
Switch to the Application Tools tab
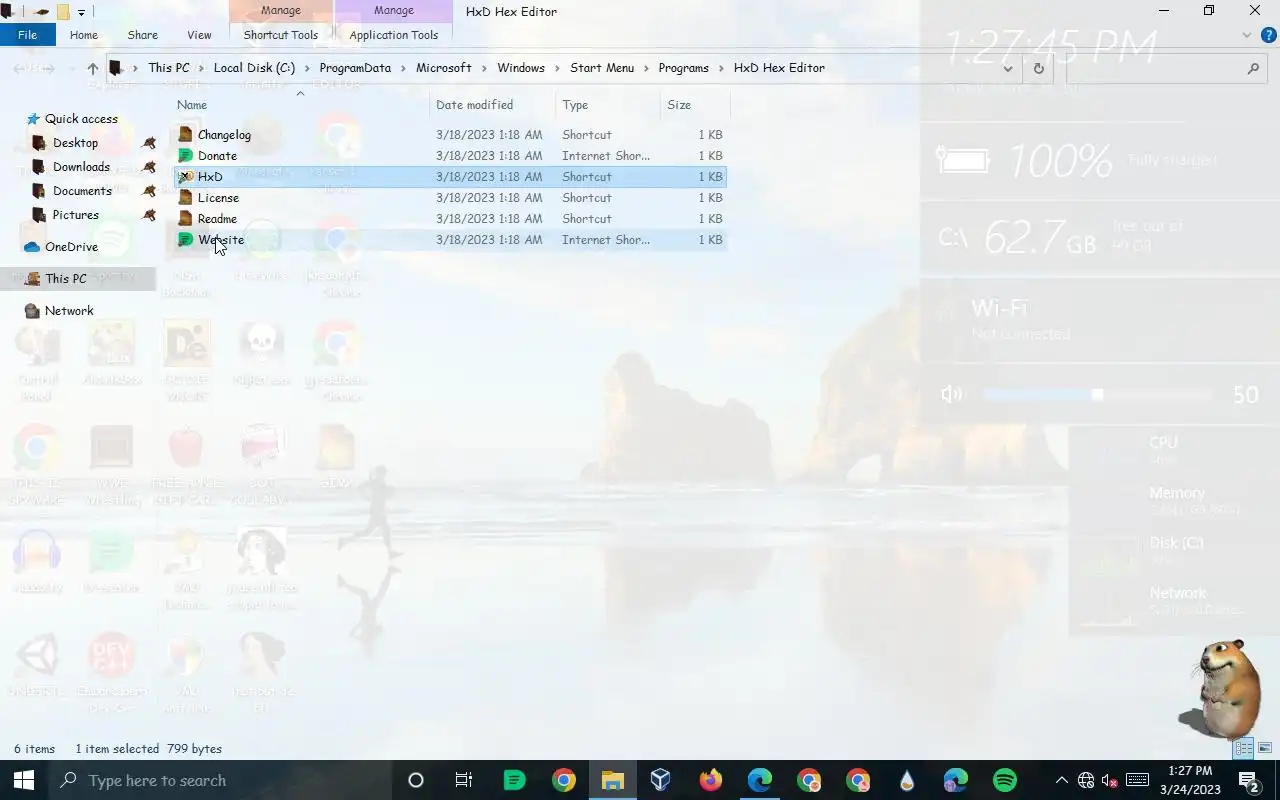pos(394,35)
